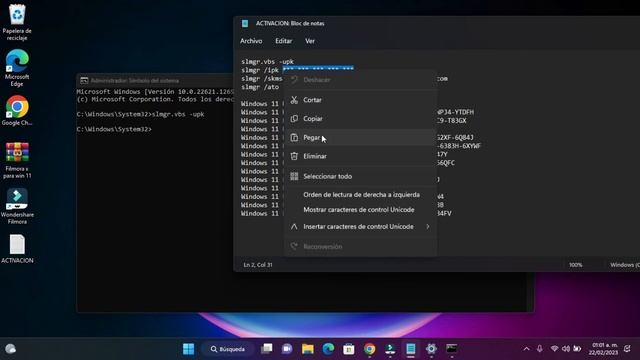Open the battery status tray icon
Viewport: 640px width, 360px height.
(x=577, y=349)
